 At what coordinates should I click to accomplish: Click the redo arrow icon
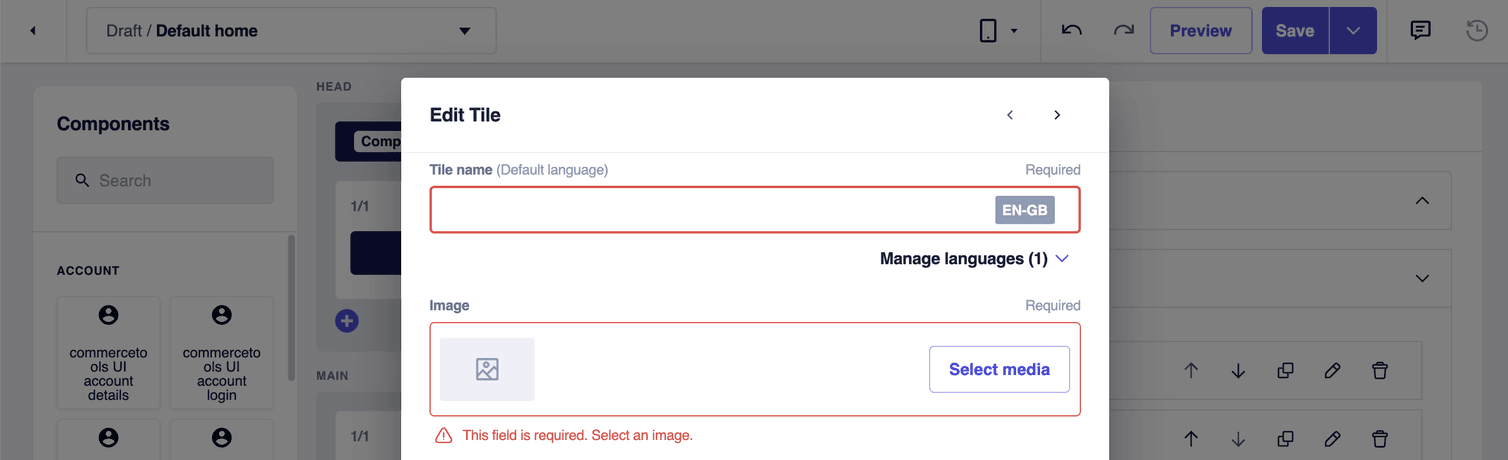1124,31
